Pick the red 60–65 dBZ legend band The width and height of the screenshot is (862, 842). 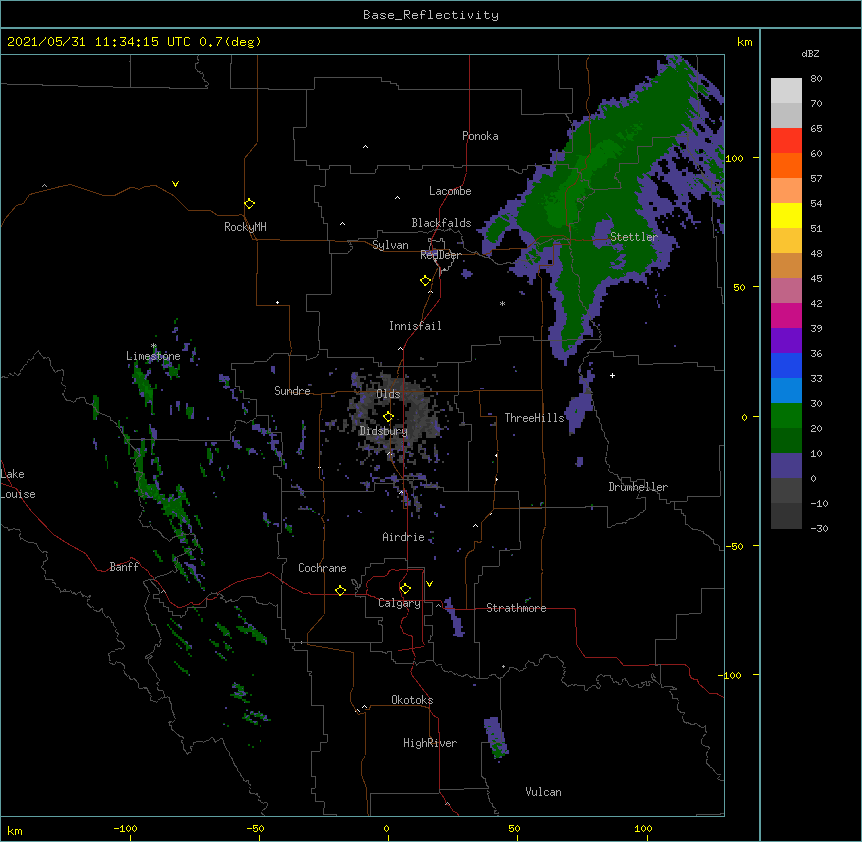[786, 141]
